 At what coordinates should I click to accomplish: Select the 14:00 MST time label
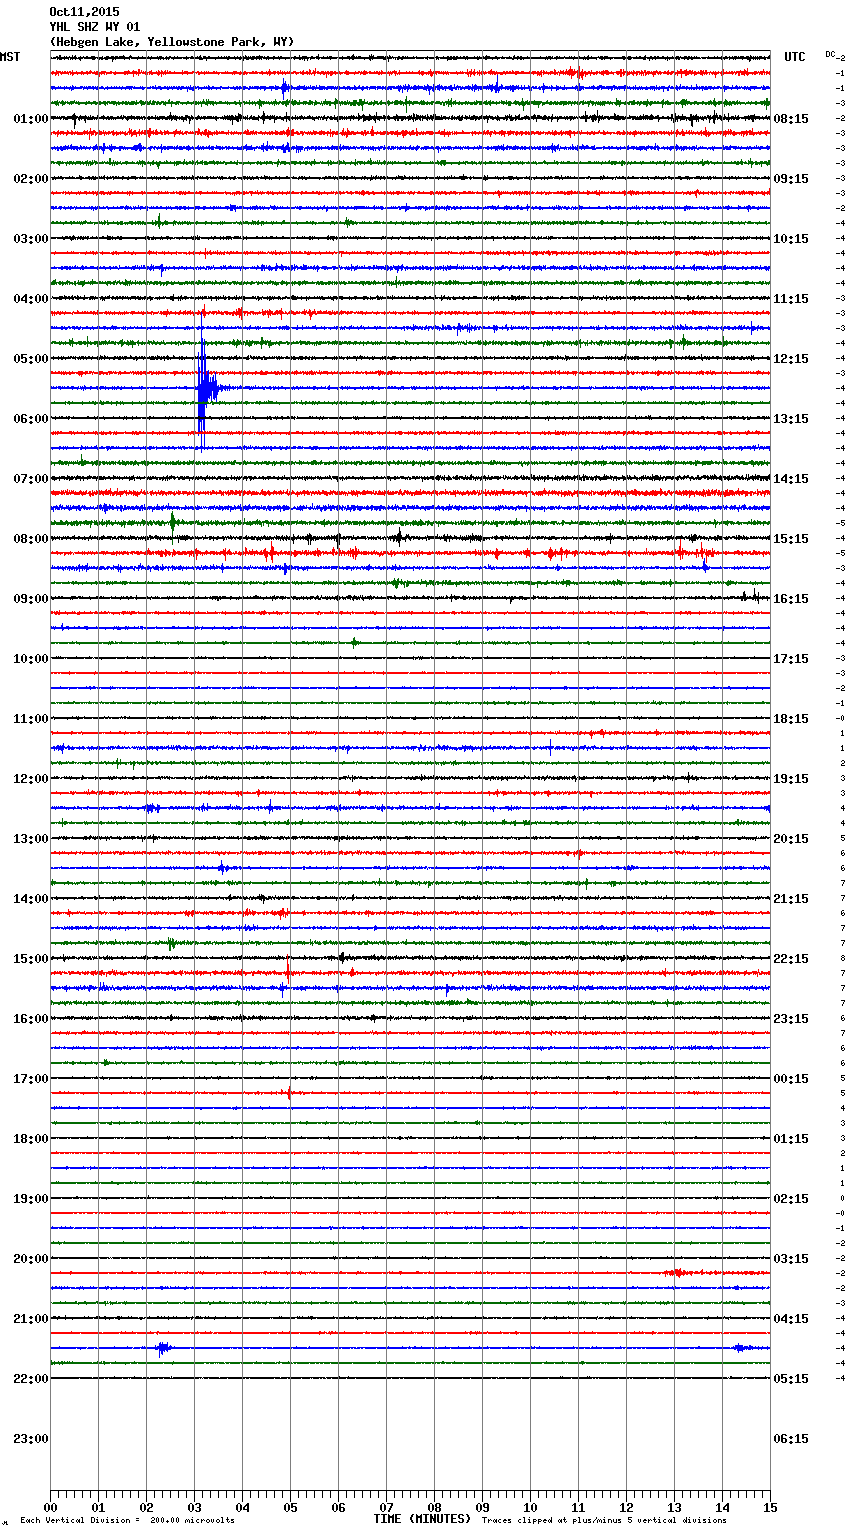[x=31, y=899]
